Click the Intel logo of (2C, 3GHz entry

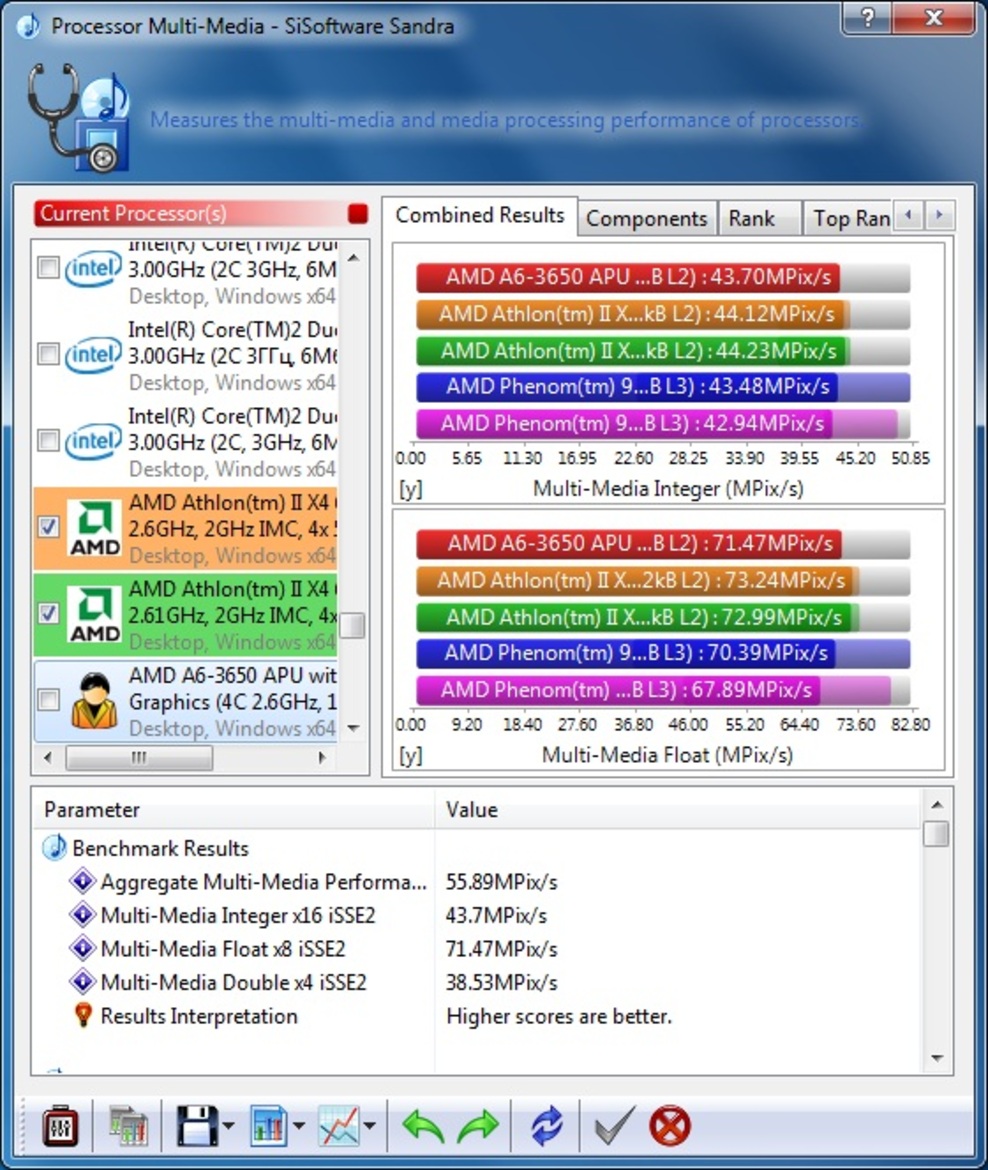93,442
